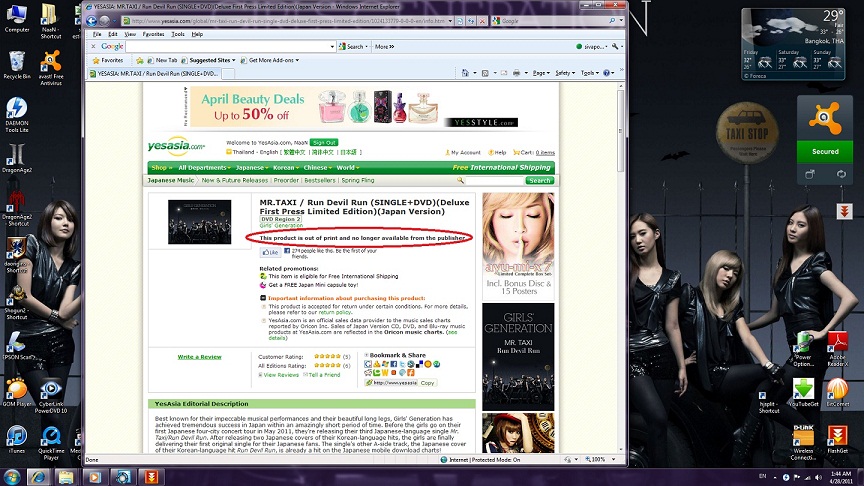Open the Help menu
864x486 pixels.
tap(197, 34)
